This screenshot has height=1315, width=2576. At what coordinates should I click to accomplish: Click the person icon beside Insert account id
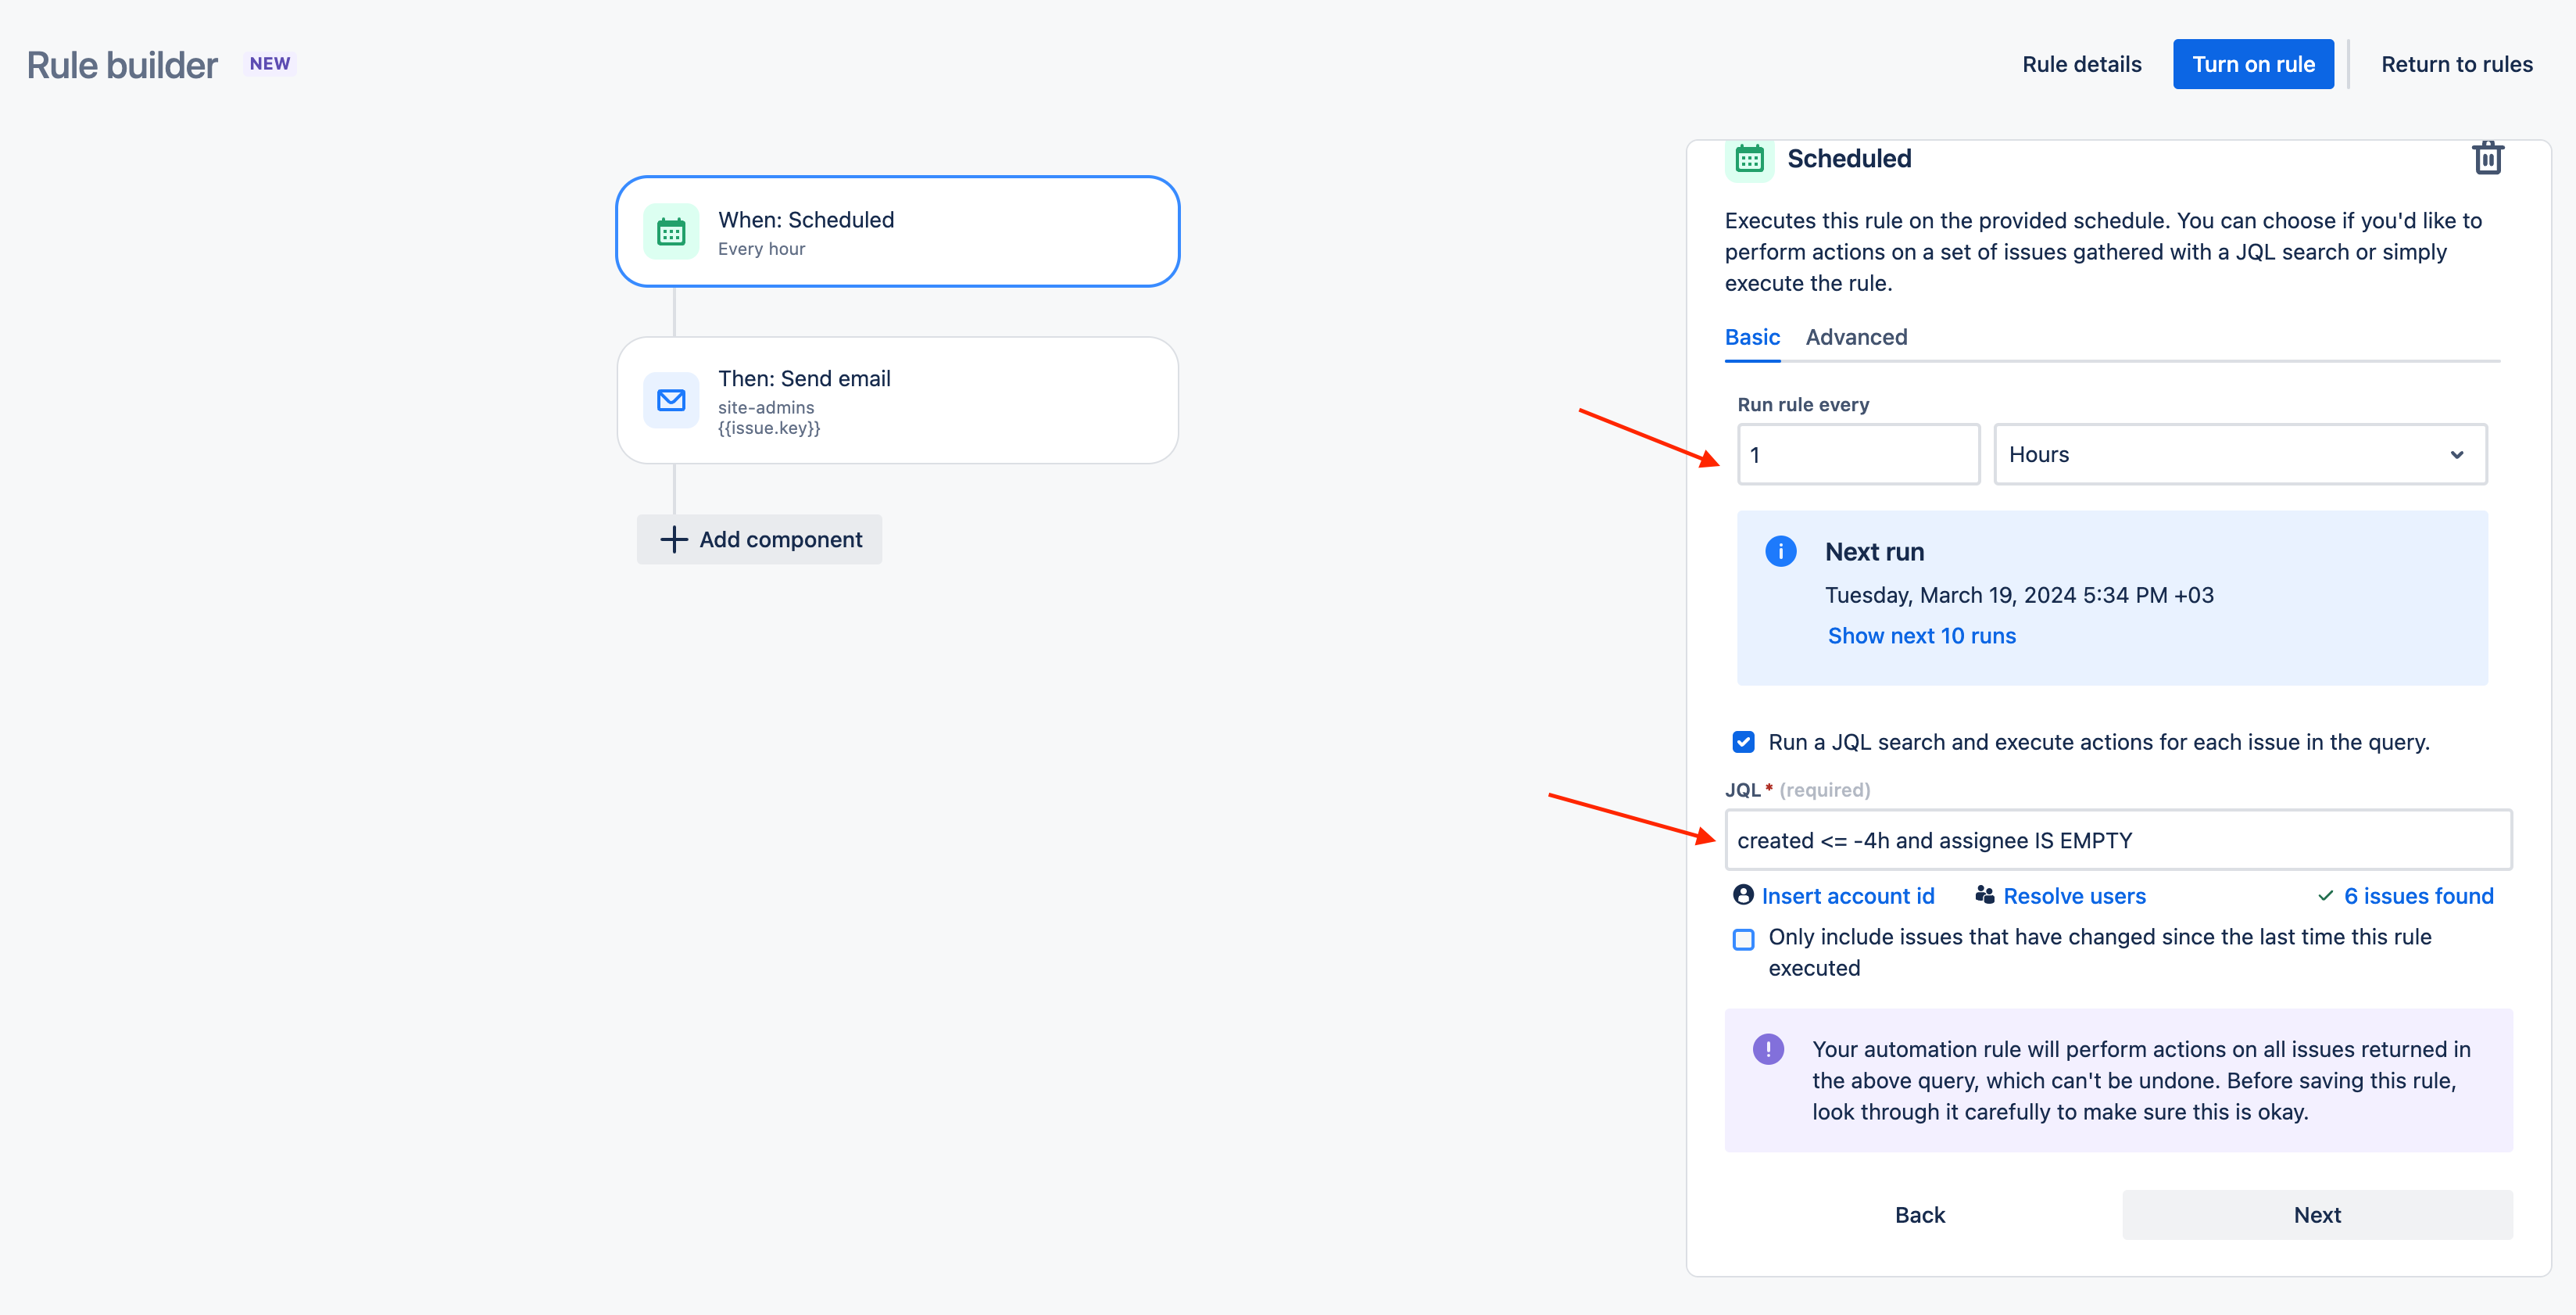1742,895
